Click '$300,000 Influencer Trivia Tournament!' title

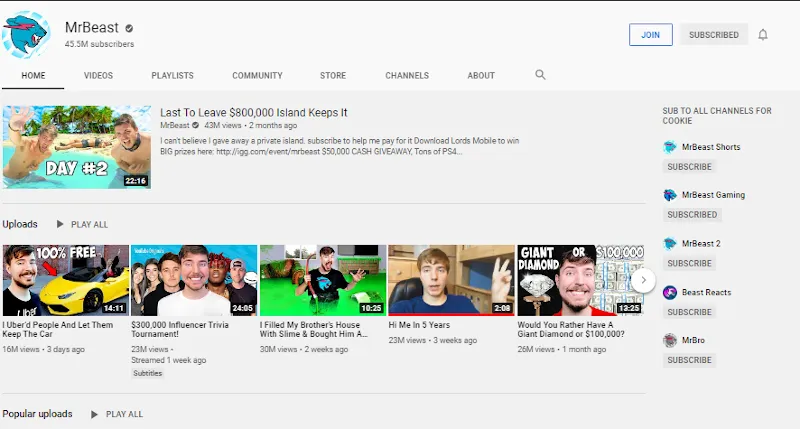coord(180,330)
